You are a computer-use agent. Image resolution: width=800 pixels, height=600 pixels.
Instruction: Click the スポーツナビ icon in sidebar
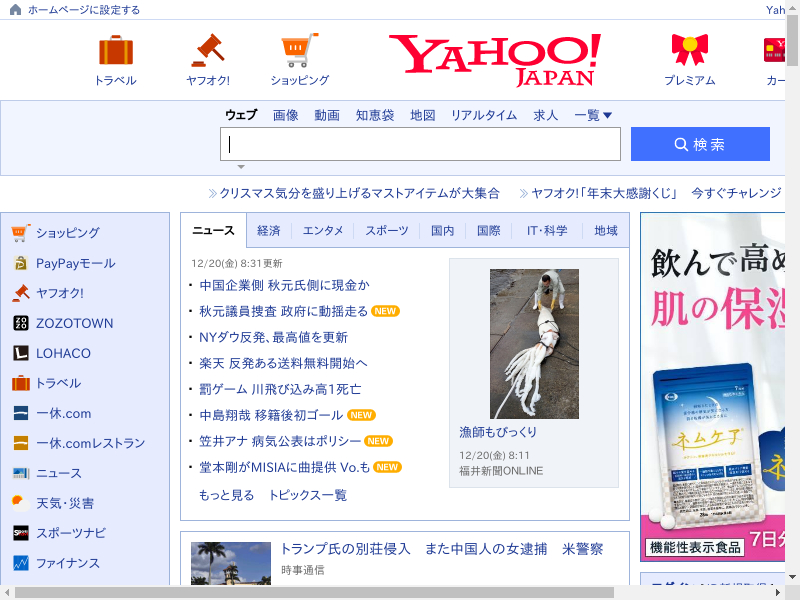[20, 533]
